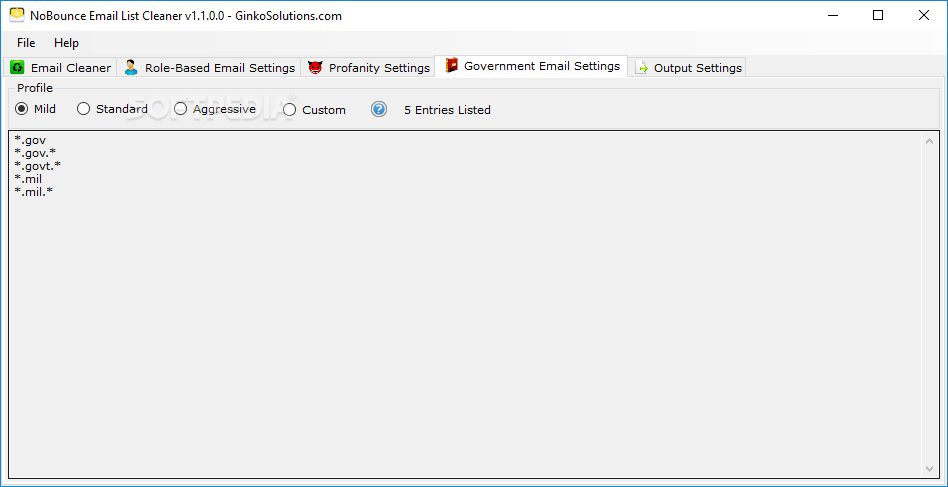Close the NoBounce window
Screen dimensions: 948x487
point(924,16)
